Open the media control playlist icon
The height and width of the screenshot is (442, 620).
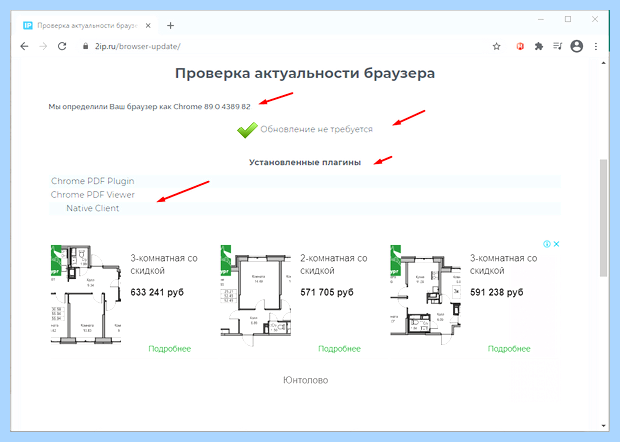(558, 46)
